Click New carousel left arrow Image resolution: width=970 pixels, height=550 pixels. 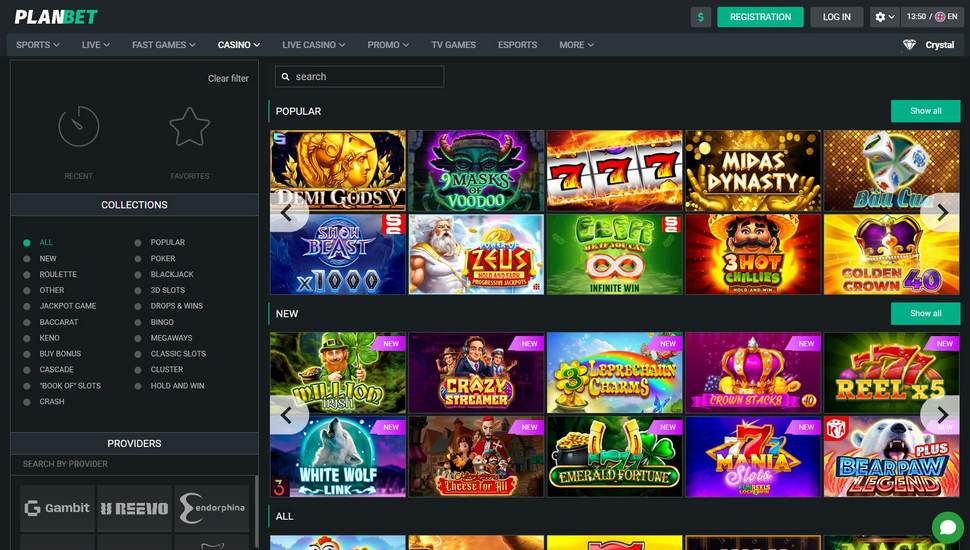(286, 415)
